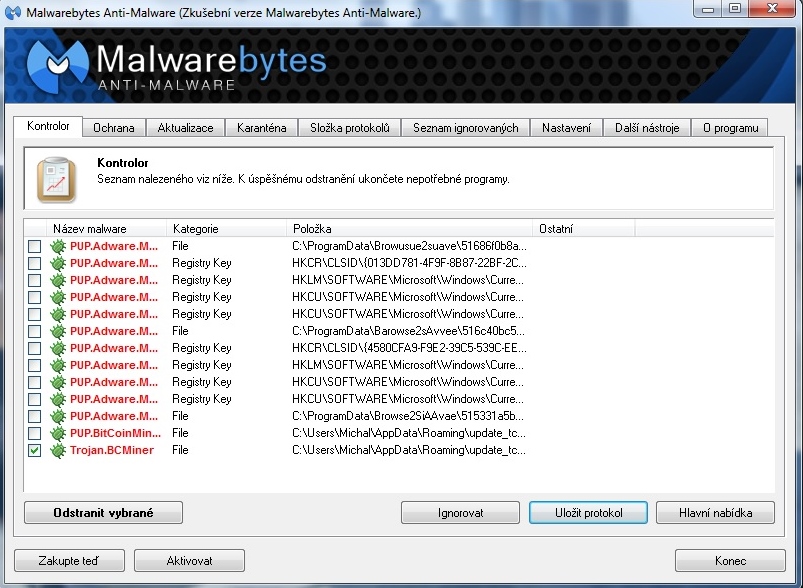The height and width of the screenshot is (588, 803).
Task: Sort by the Název malware column header
Action: [x=107, y=229]
